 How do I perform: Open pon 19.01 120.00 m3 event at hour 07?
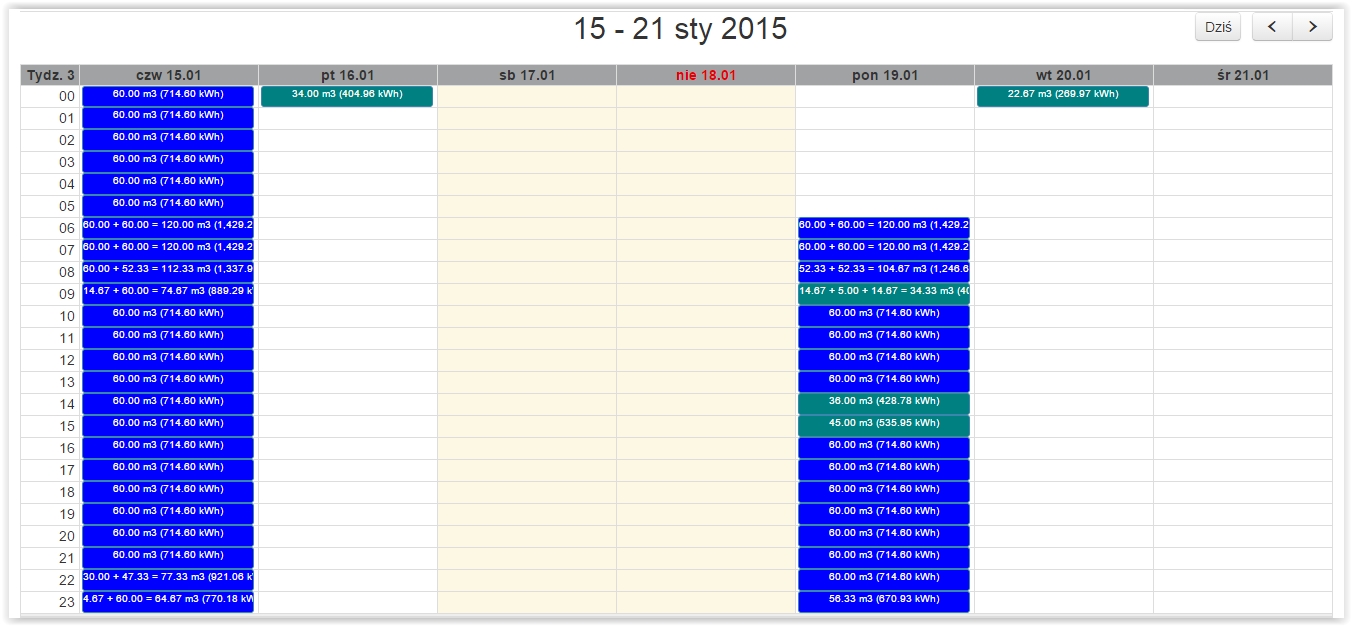click(x=884, y=250)
